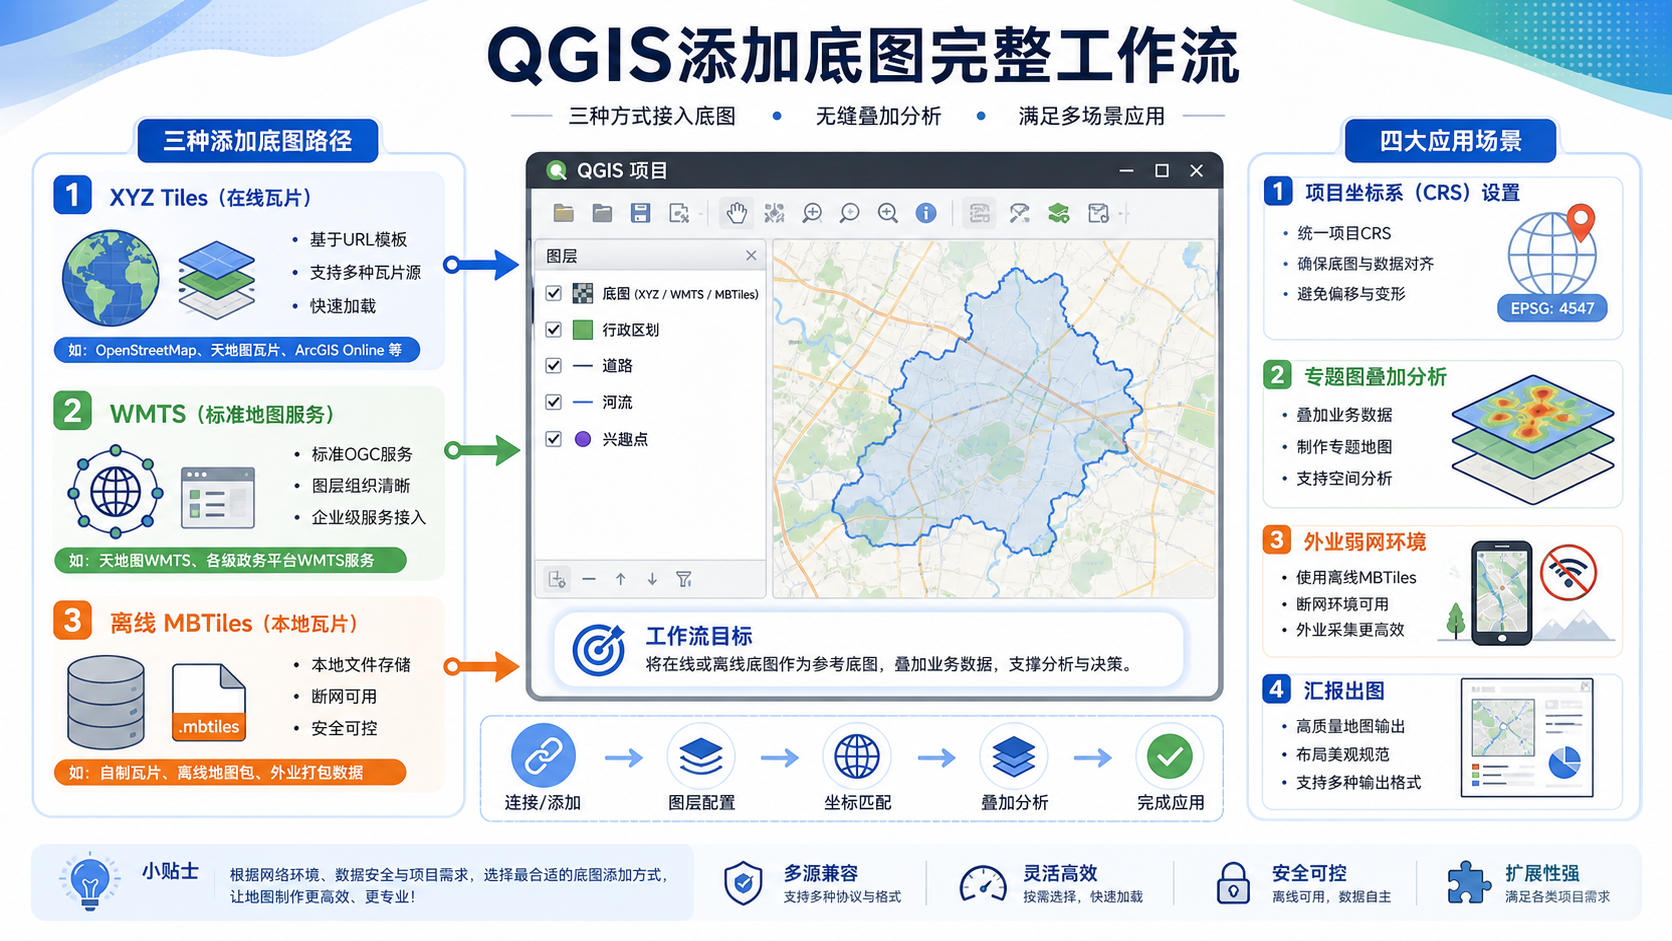Click the 离线 MBTiles(本地瓦片) heading
The width and height of the screenshot is (1672, 941).
[234, 624]
